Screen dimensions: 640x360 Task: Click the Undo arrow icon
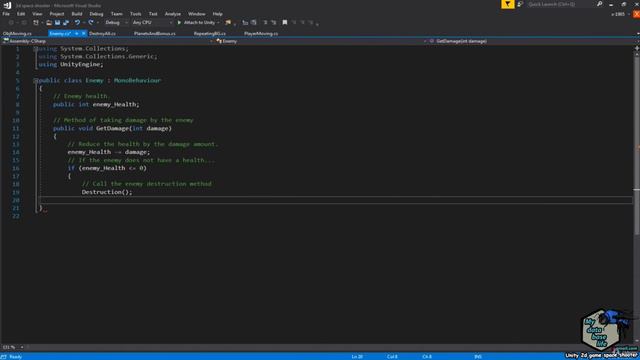pyautogui.click(x=77, y=23)
